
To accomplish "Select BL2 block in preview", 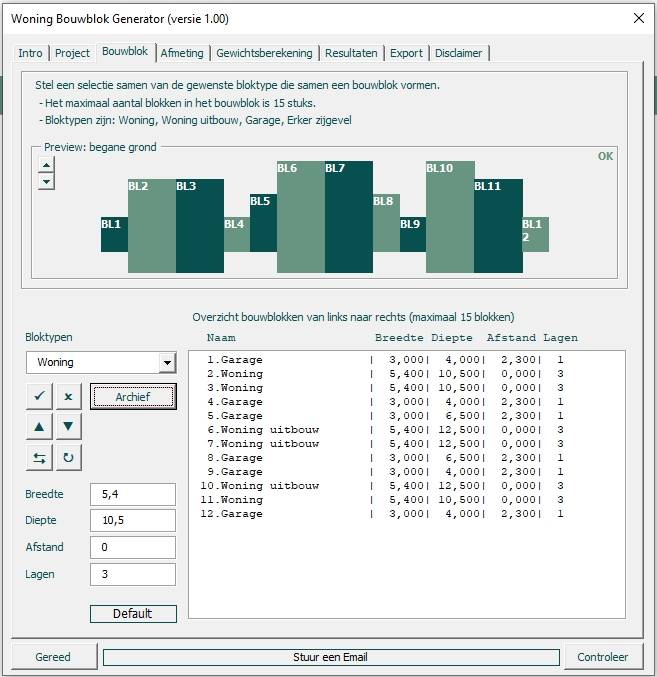I will pos(152,226).
